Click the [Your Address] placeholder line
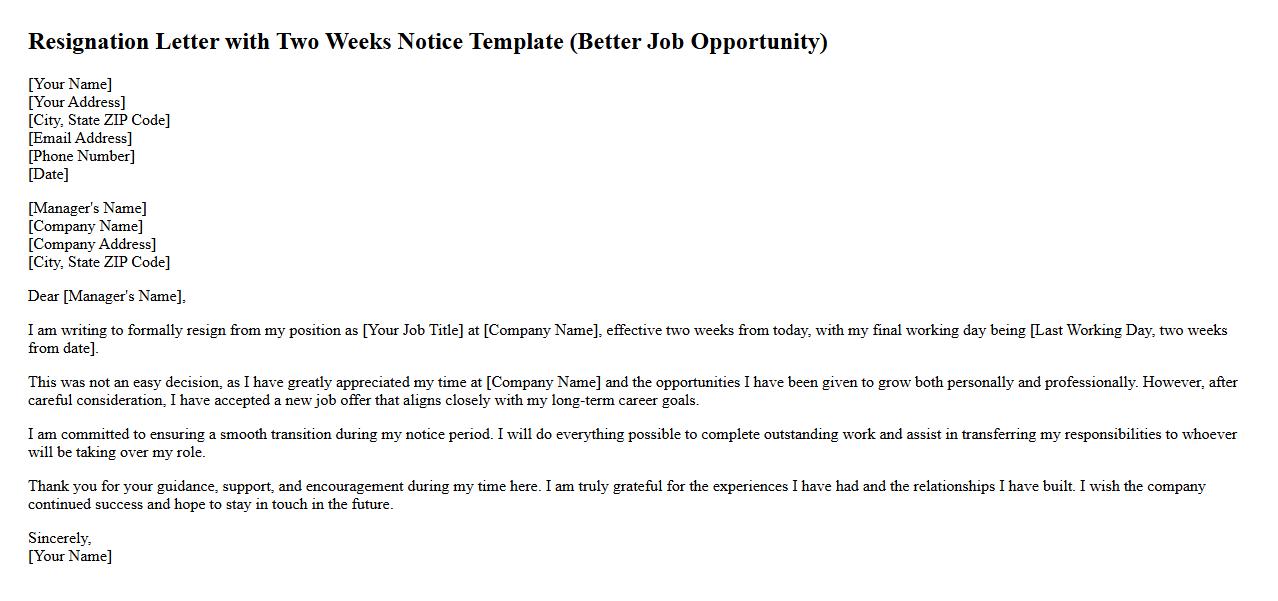This screenshot has height=601, width=1278. pyautogui.click(x=77, y=102)
